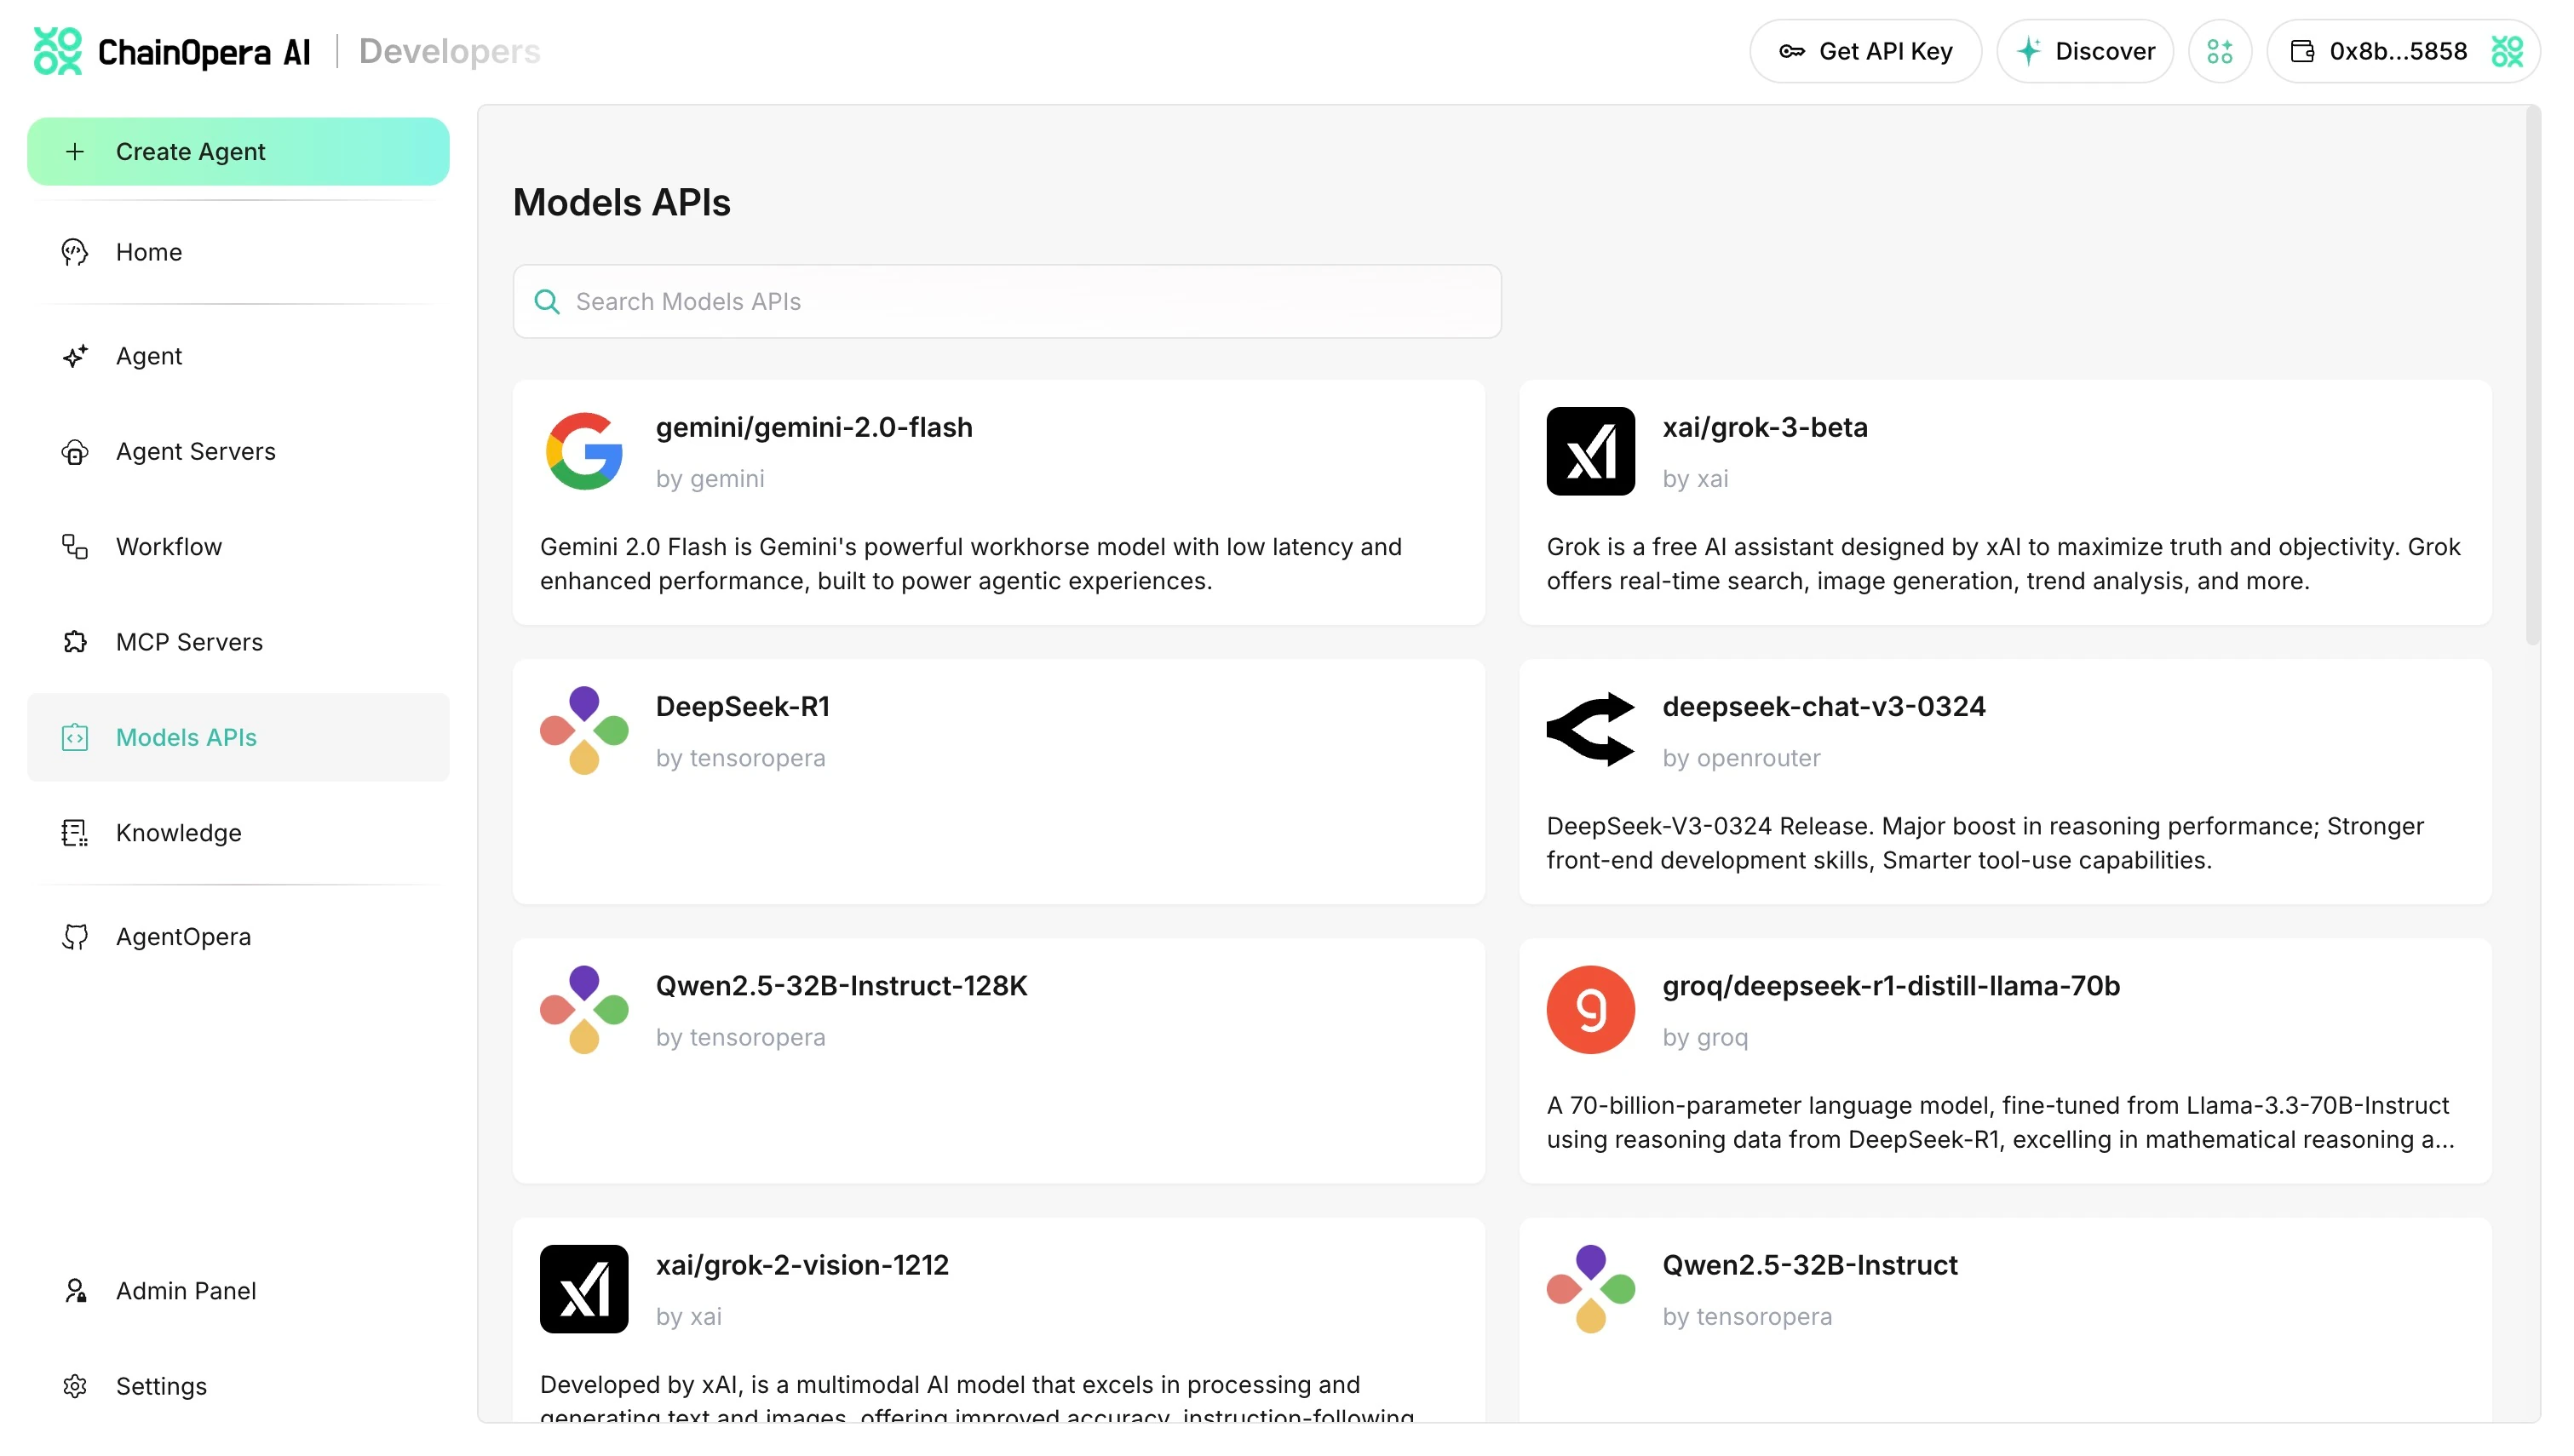The width and height of the screenshot is (2574, 1456).
Task: Click the Google logo on gemini-2.0-flash card
Action: click(x=584, y=451)
